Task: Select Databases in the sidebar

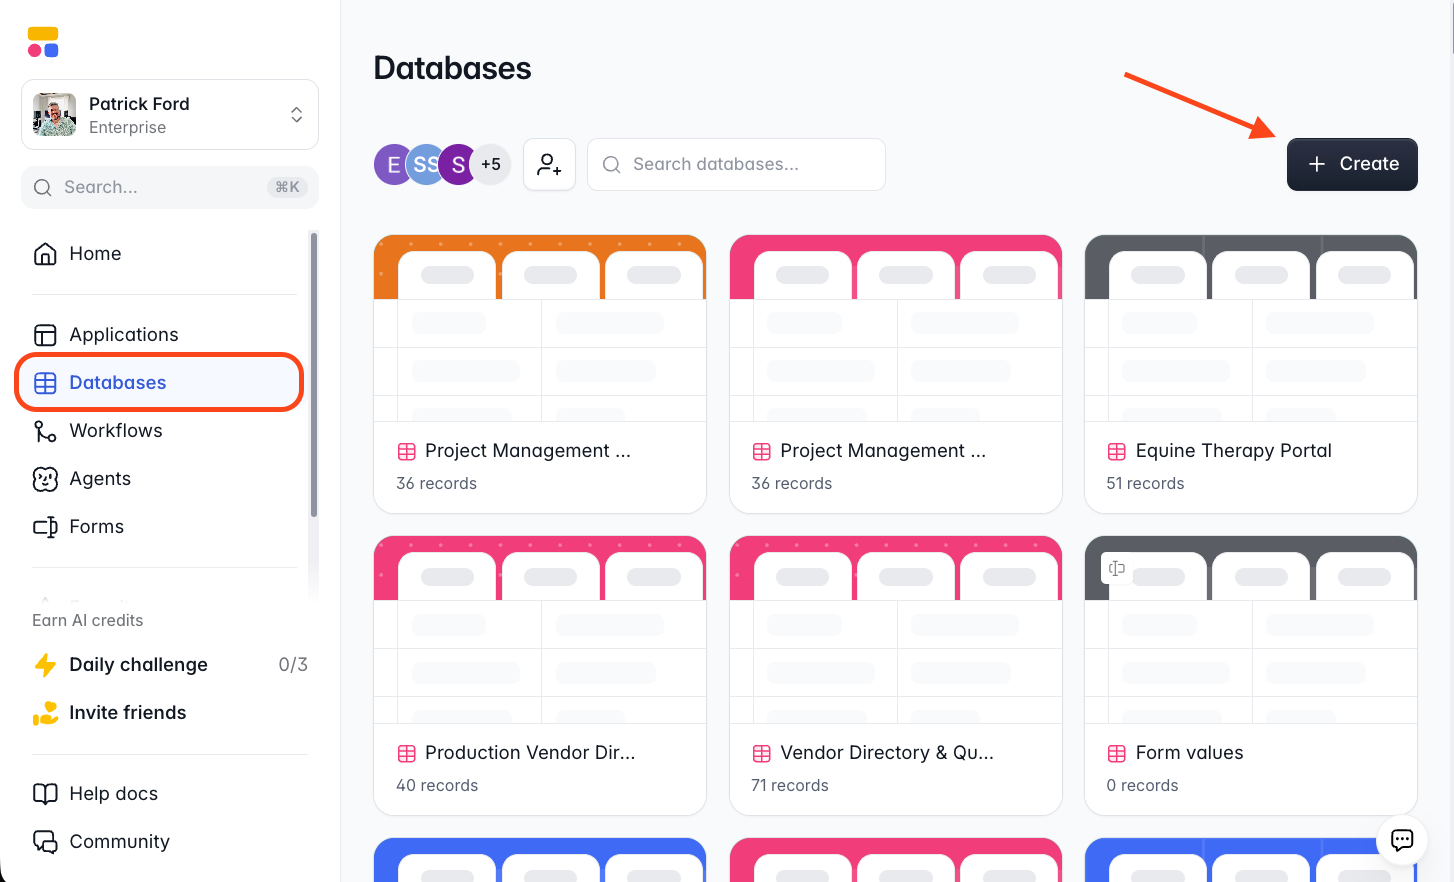Action: (160, 383)
